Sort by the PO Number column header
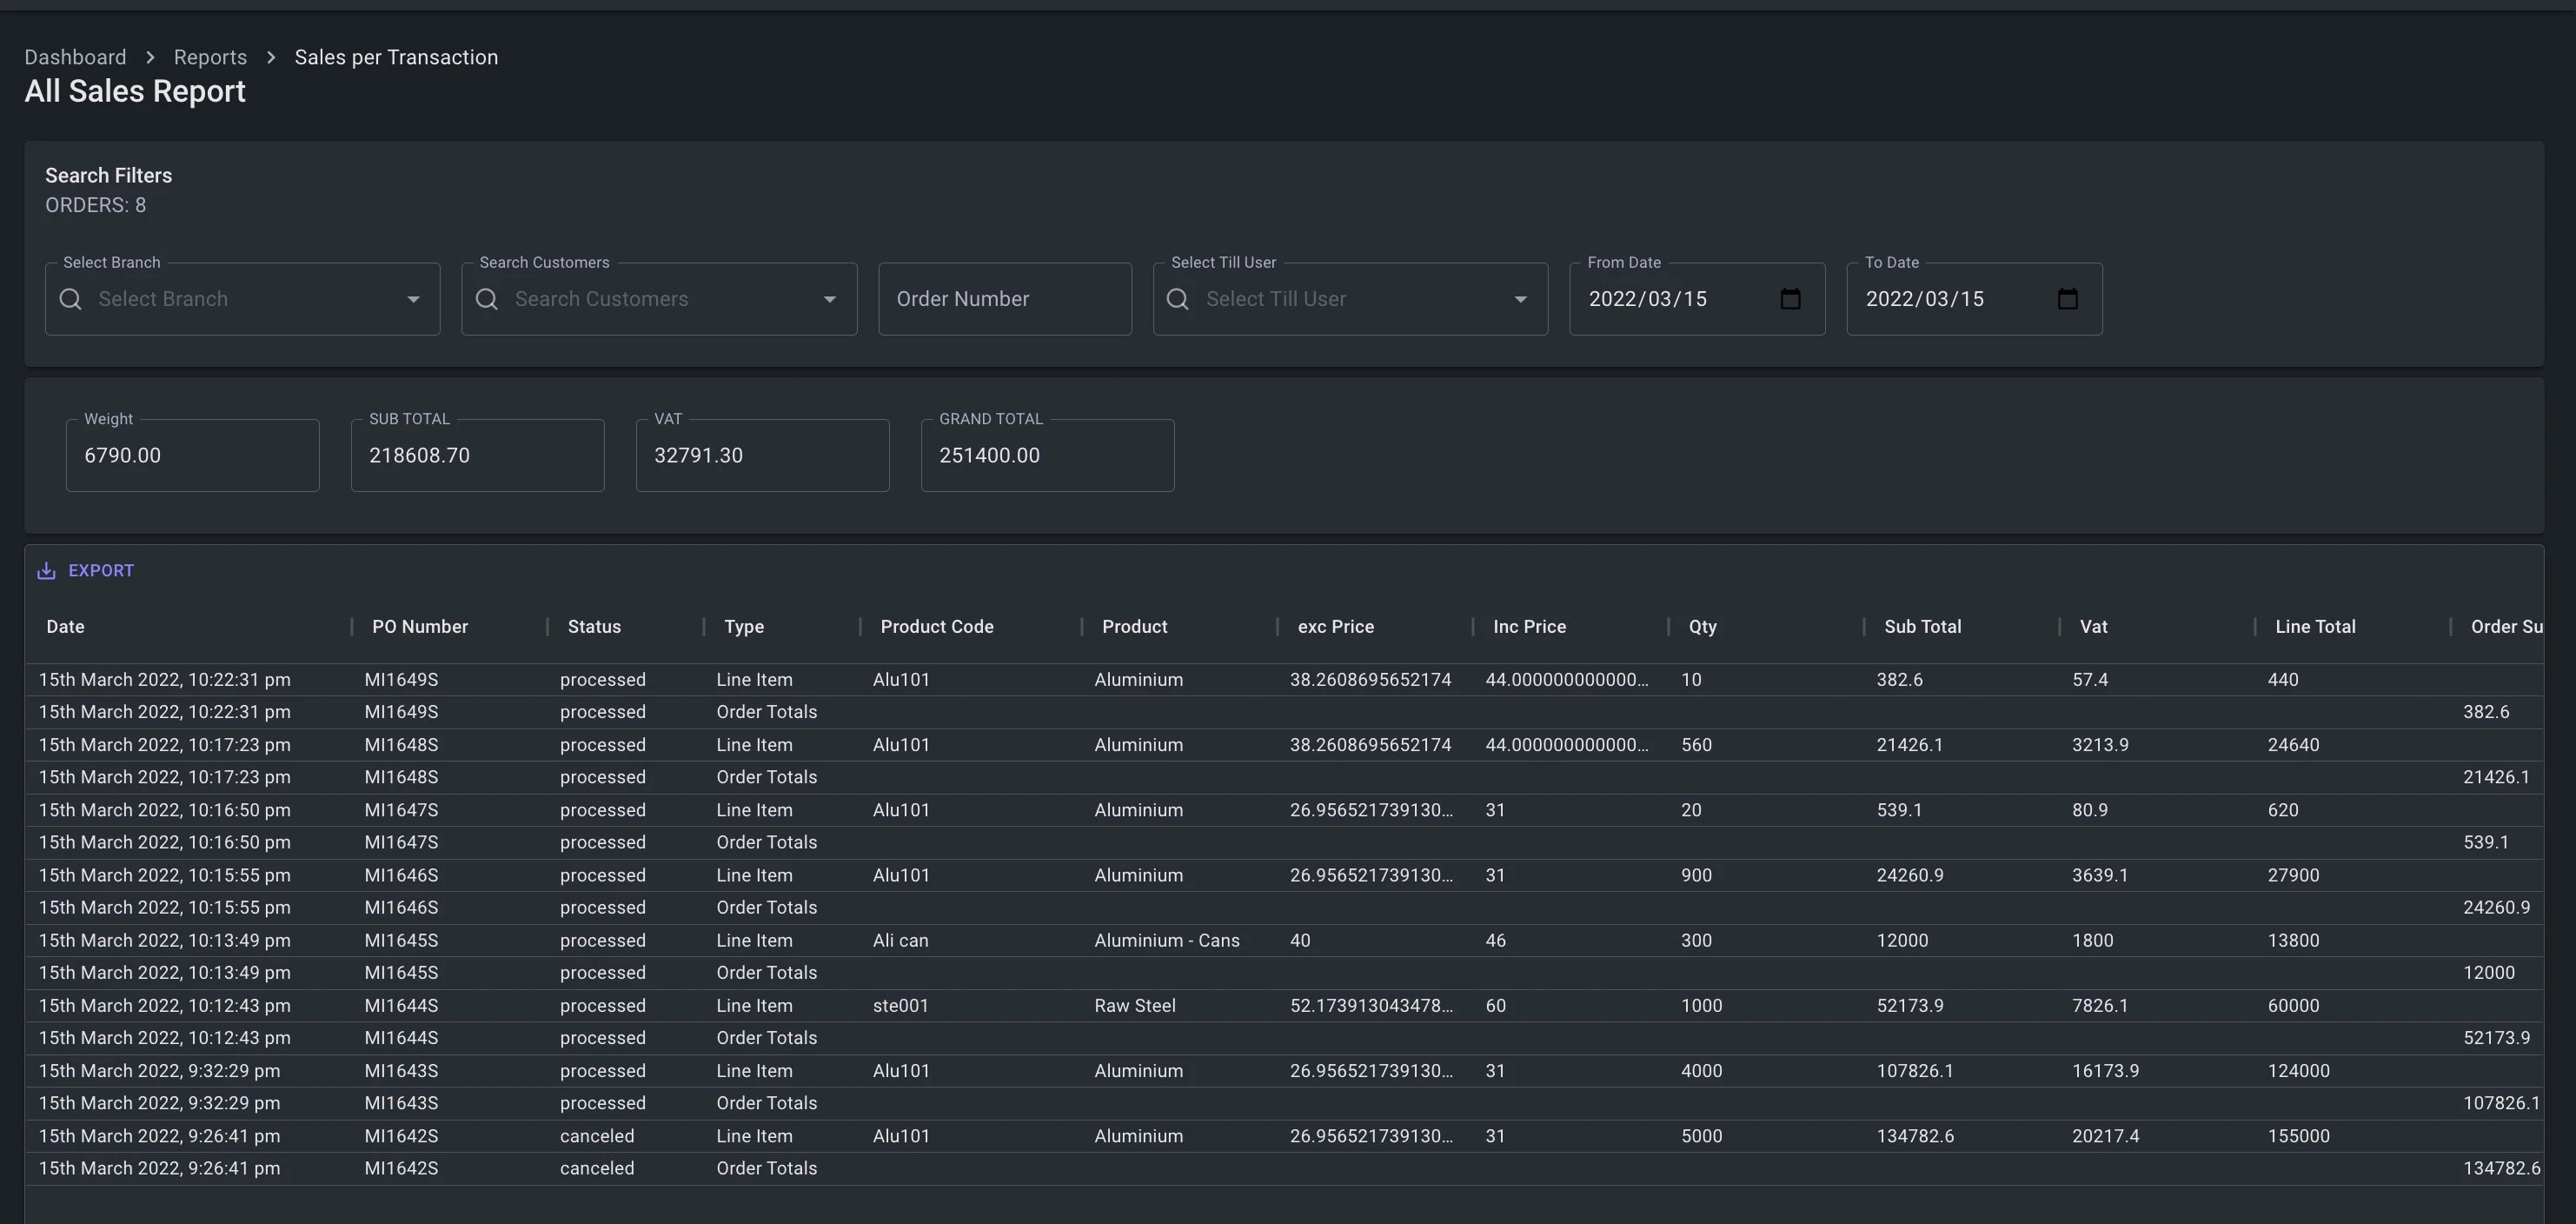The height and width of the screenshot is (1224, 2576). (x=420, y=627)
